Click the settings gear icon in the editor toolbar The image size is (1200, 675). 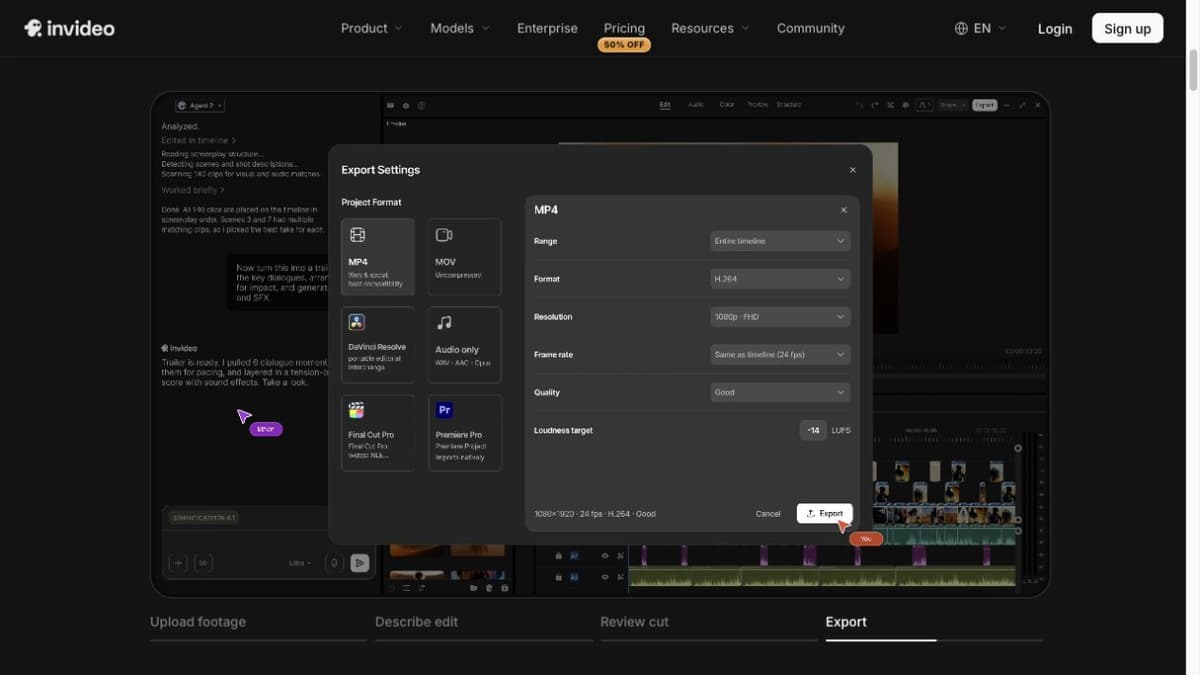[x=405, y=105]
